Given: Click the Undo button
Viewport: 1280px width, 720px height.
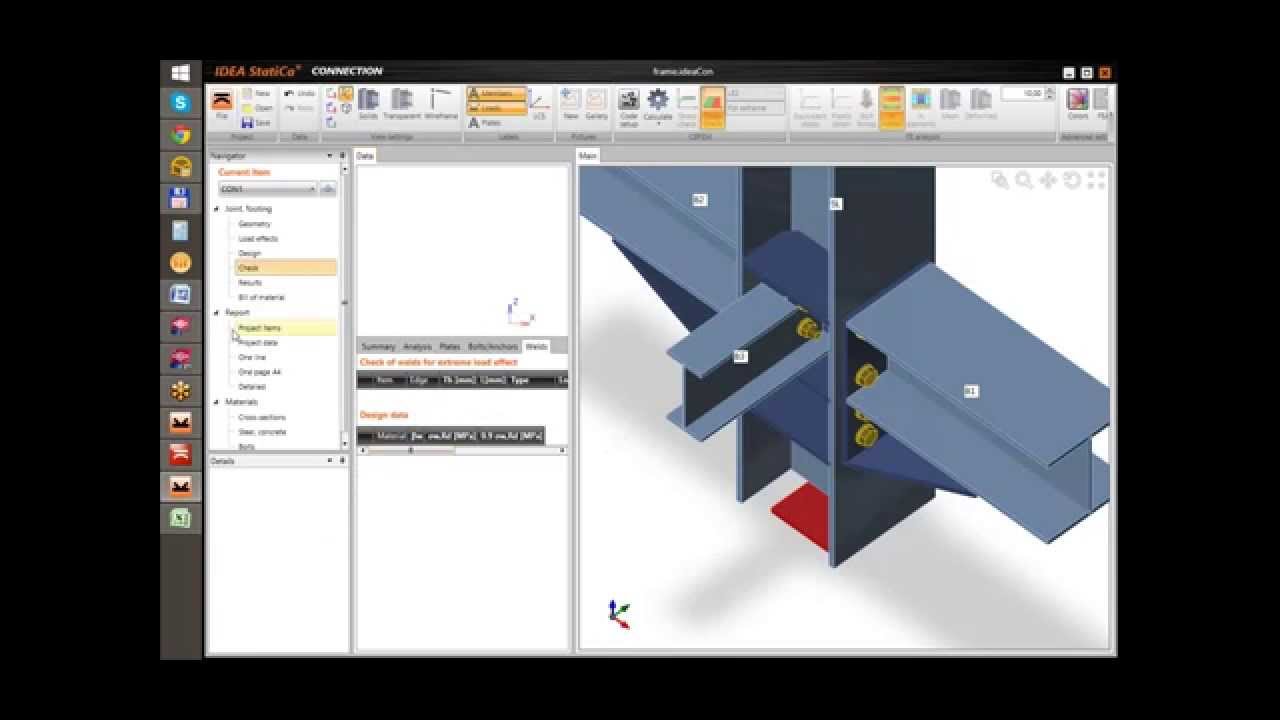Looking at the screenshot, I should (x=299, y=93).
